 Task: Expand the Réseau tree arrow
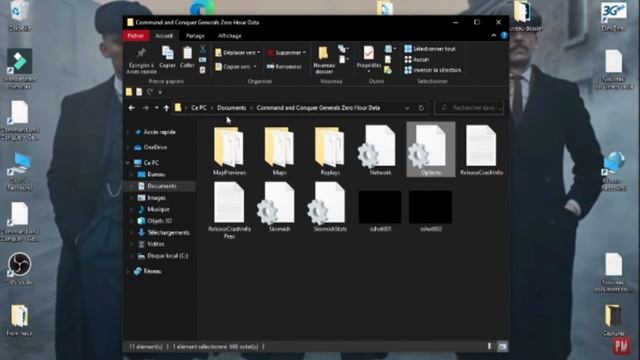coord(128,271)
